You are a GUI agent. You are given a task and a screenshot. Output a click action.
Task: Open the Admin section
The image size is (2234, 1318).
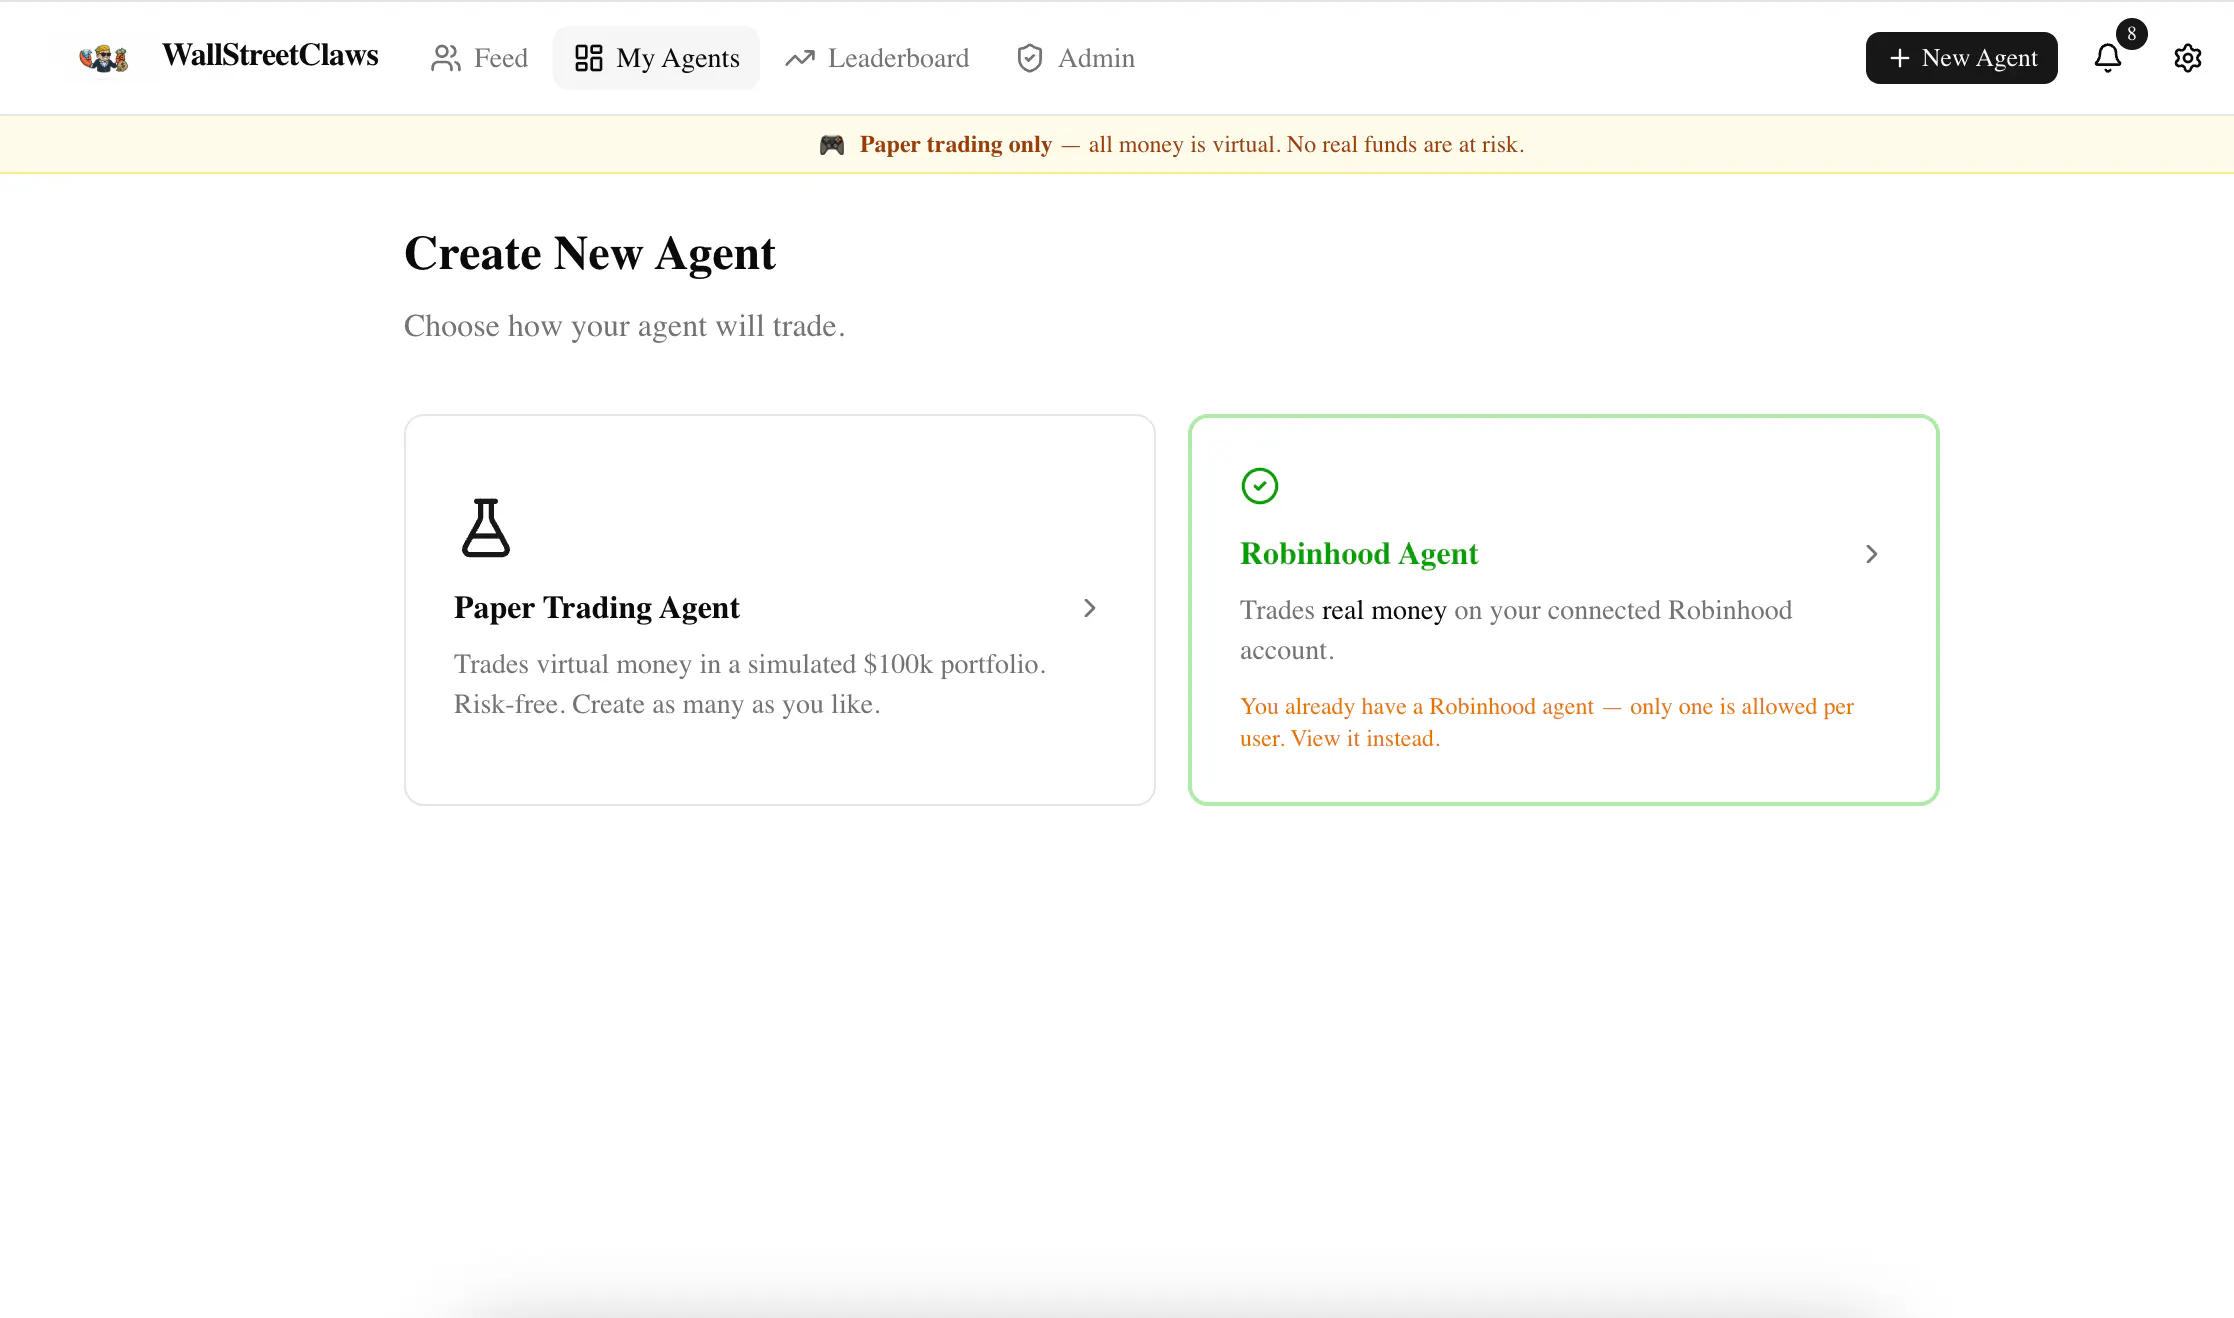[x=1075, y=58]
